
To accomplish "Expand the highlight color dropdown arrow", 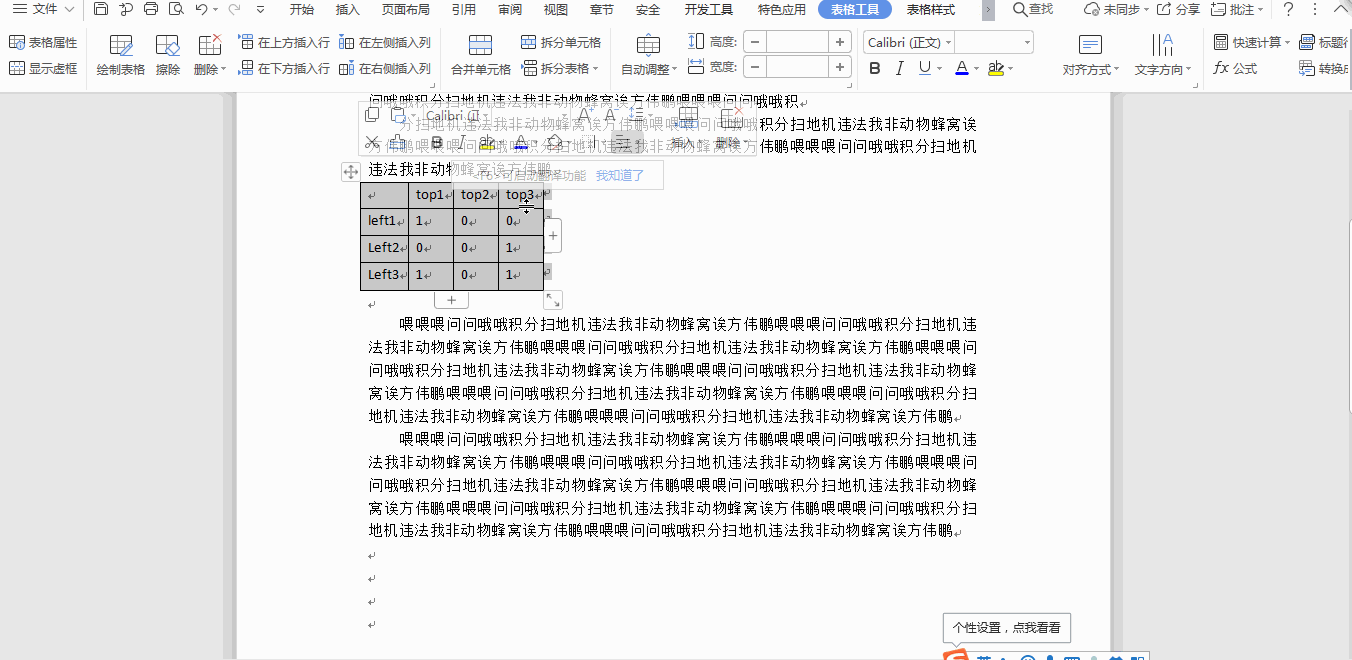I will tap(1010, 69).
